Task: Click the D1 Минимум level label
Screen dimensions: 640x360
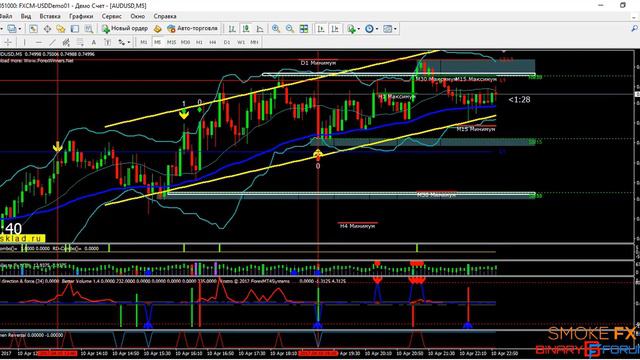Action: click(318, 63)
